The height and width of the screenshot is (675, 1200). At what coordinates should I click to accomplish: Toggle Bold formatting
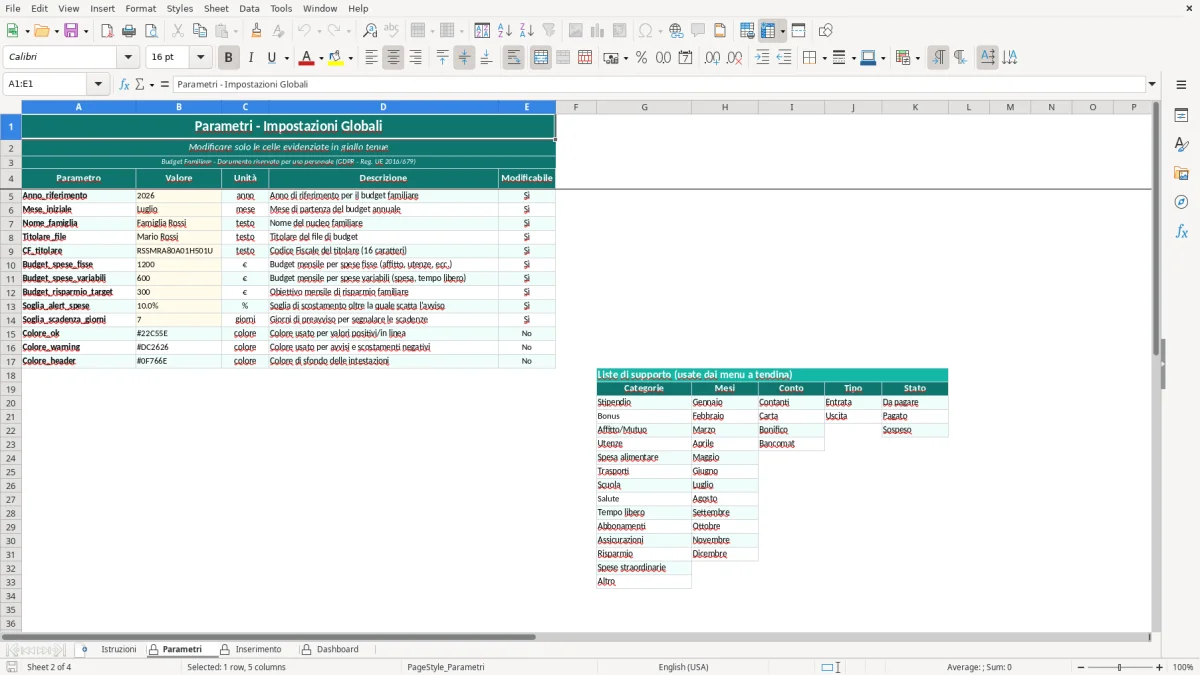coord(229,58)
